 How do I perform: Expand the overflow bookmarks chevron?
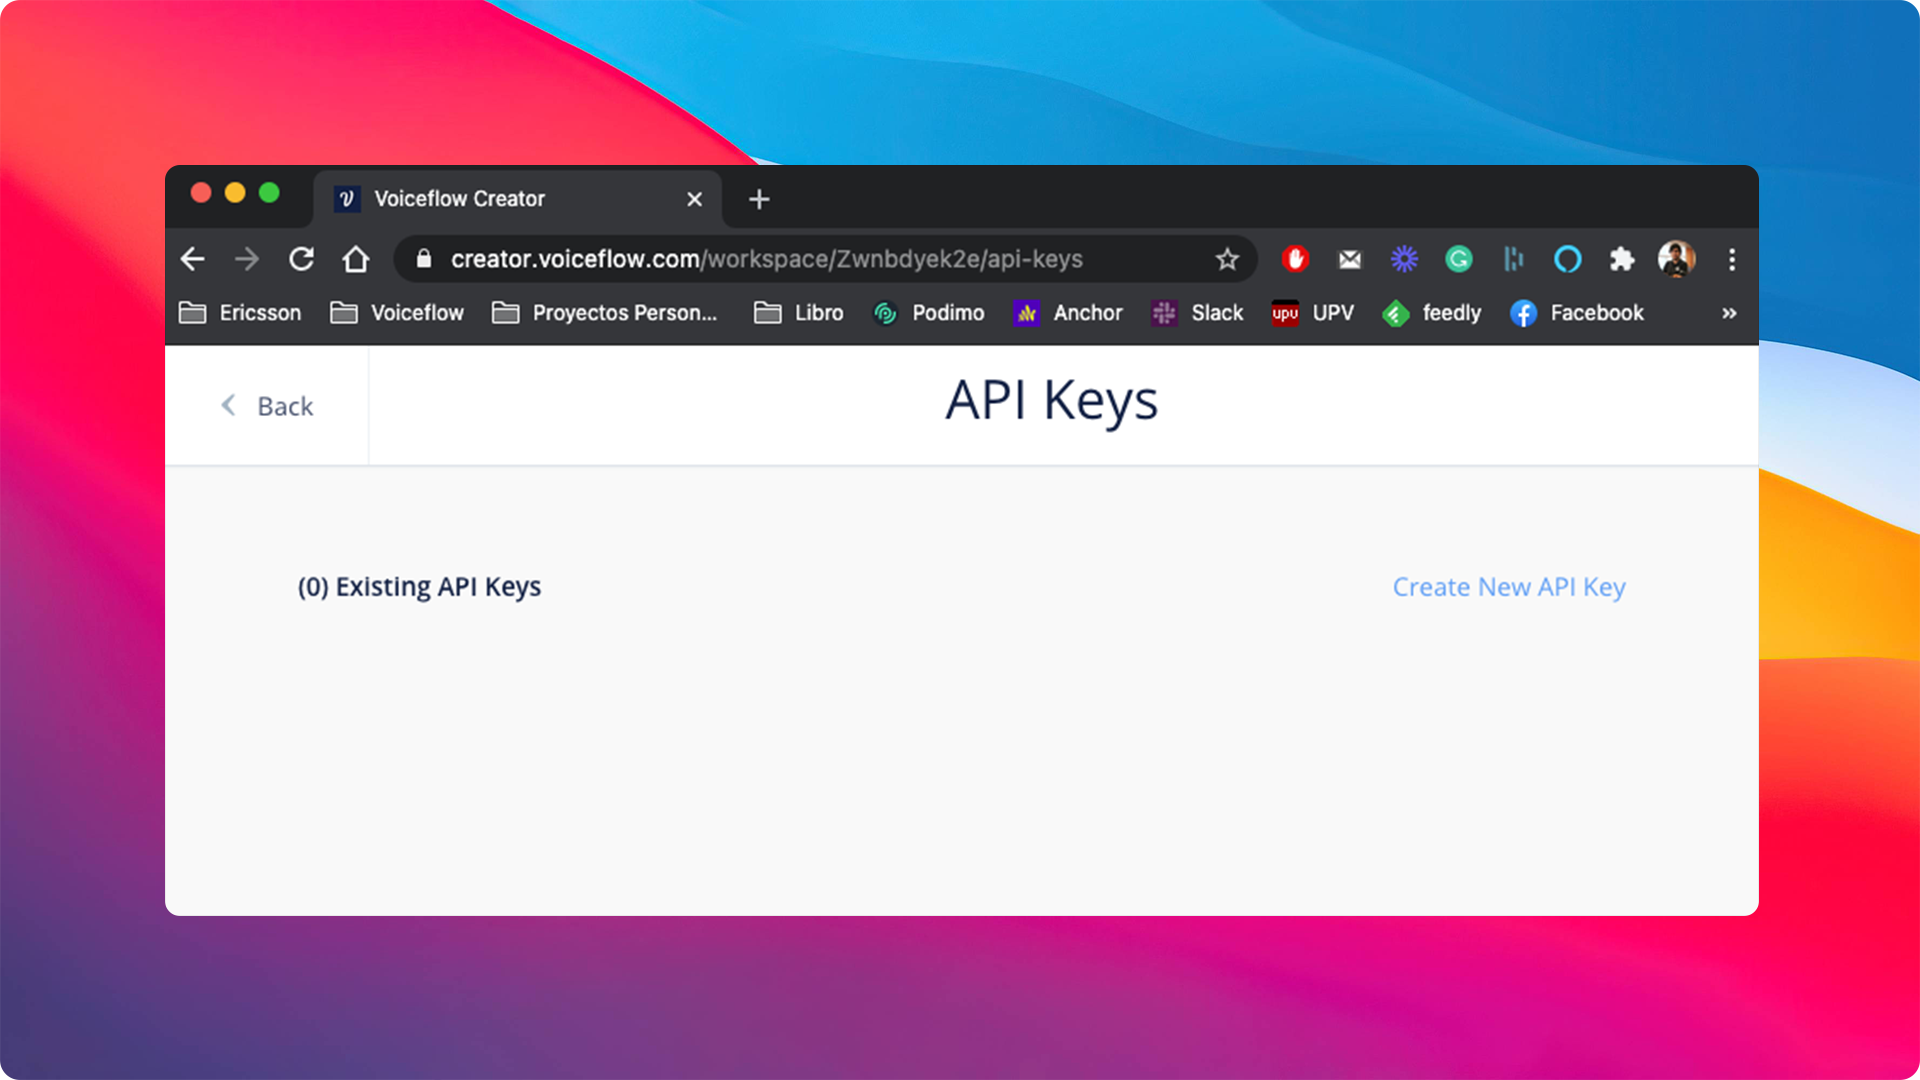(1728, 313)
